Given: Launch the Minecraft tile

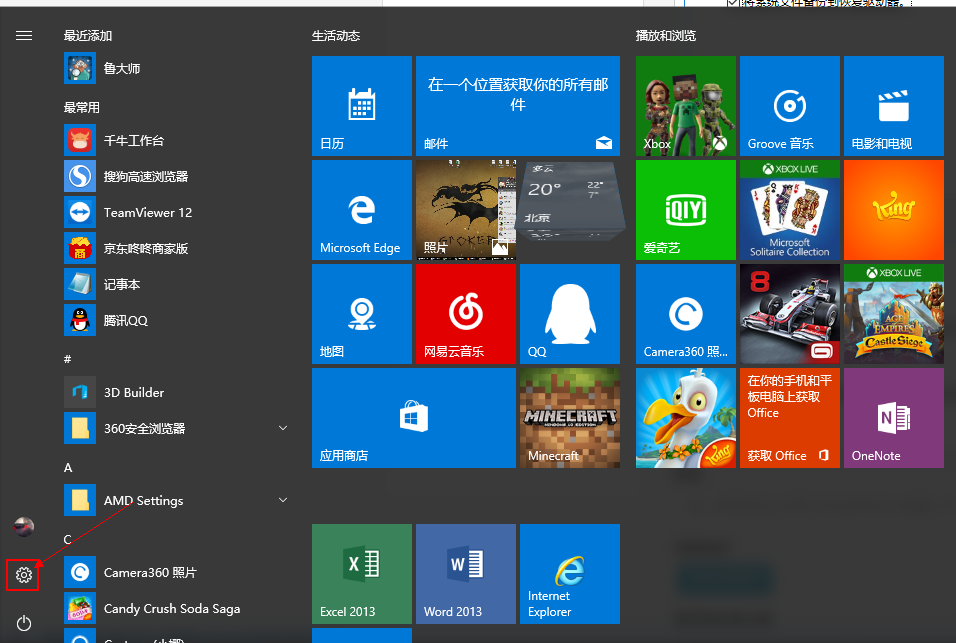Looking at the screenshot, I should (569, 417).
